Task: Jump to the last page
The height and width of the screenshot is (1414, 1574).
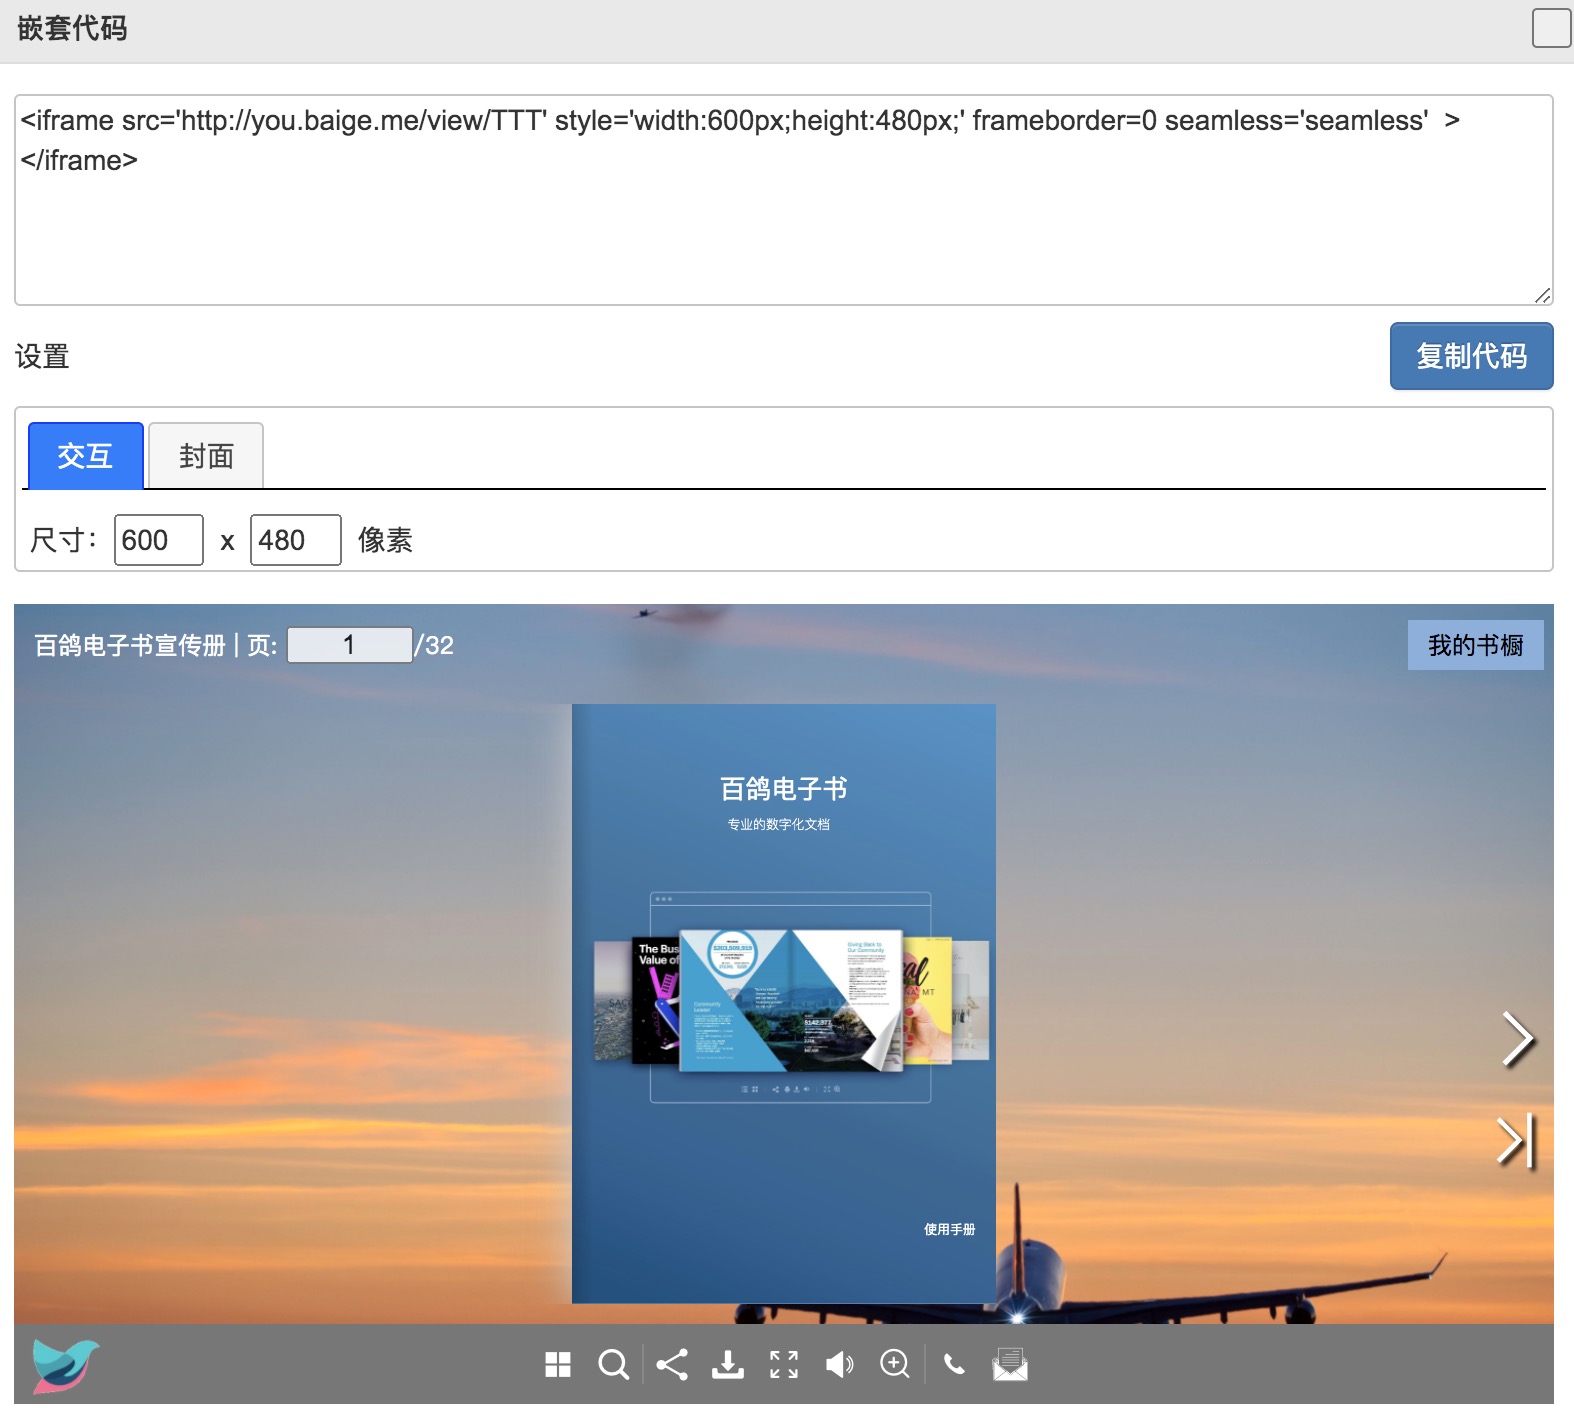Action: click(1515, 1141)
